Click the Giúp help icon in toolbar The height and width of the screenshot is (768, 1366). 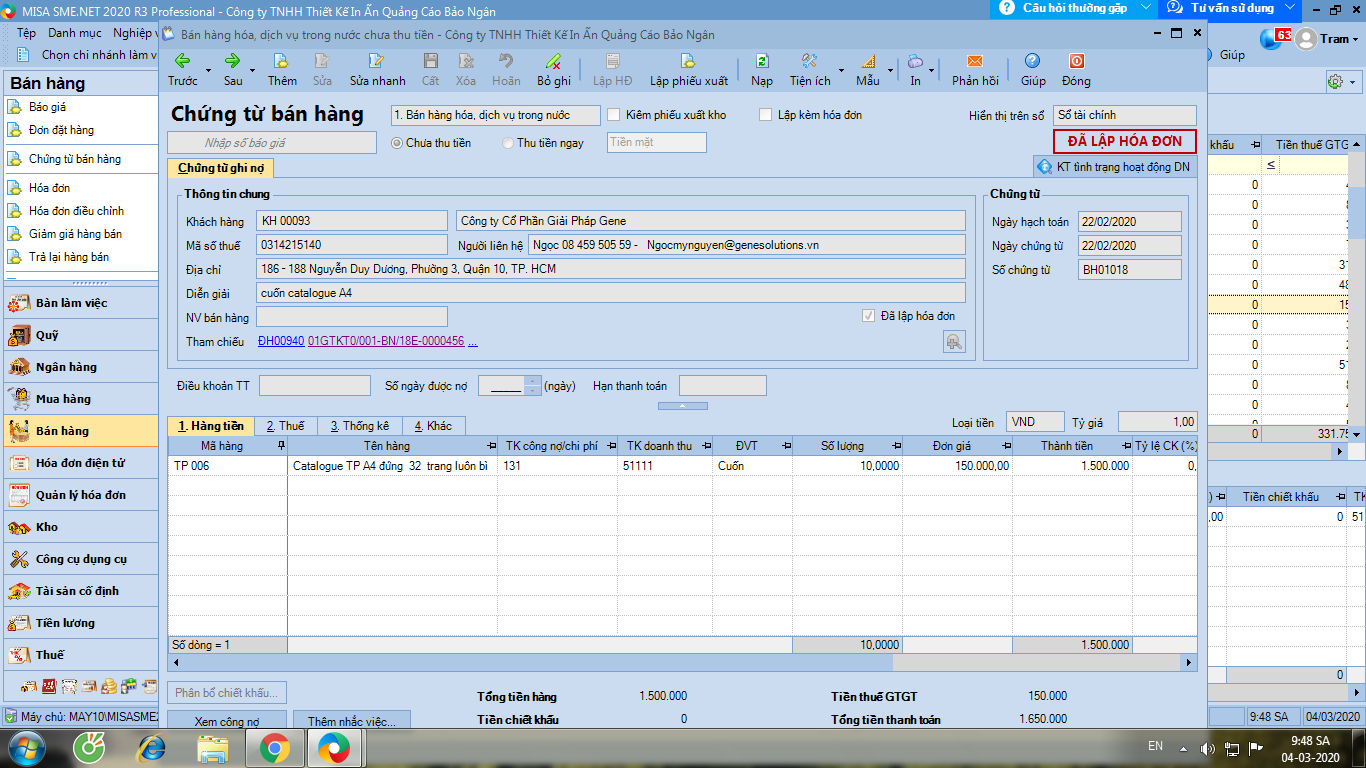point(1033,62)
